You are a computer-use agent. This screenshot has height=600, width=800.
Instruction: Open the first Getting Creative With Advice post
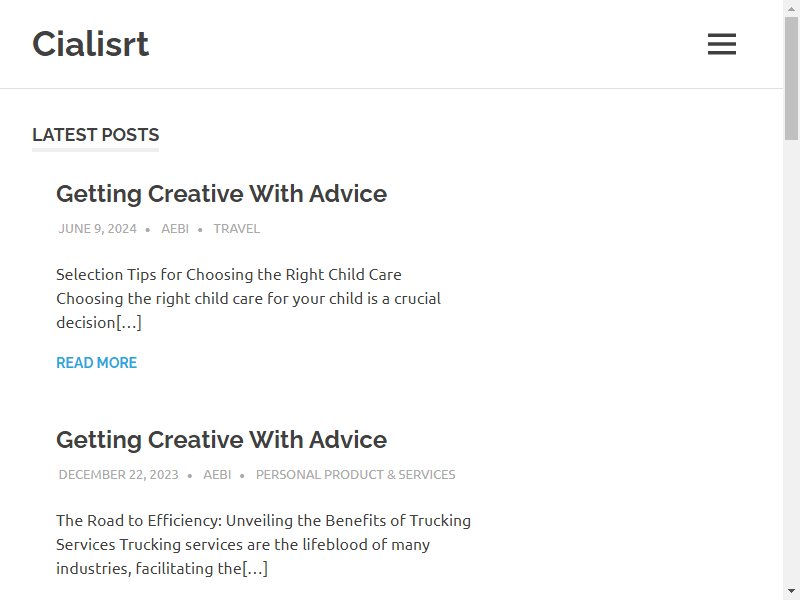click(x=221, y=194)
